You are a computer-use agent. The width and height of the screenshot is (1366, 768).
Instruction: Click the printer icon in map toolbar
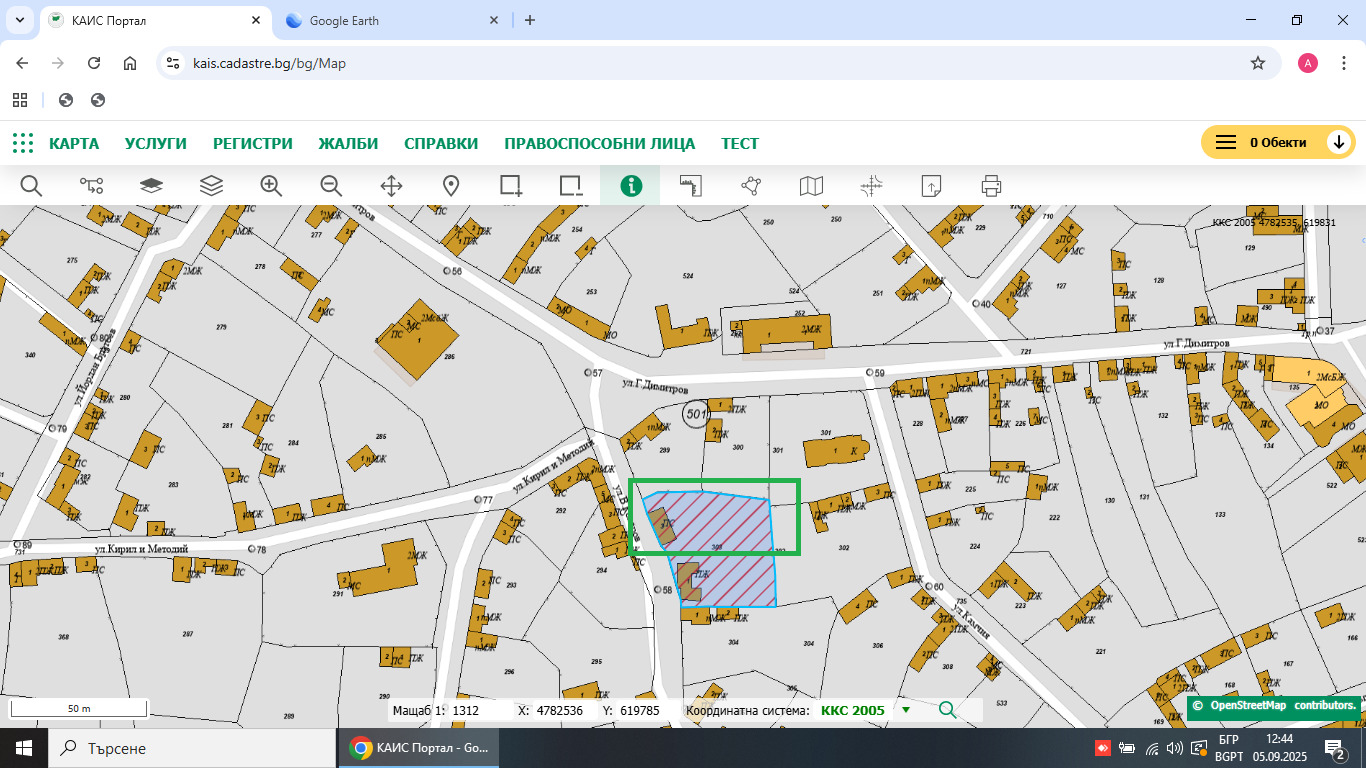click(x=991, y=185)
